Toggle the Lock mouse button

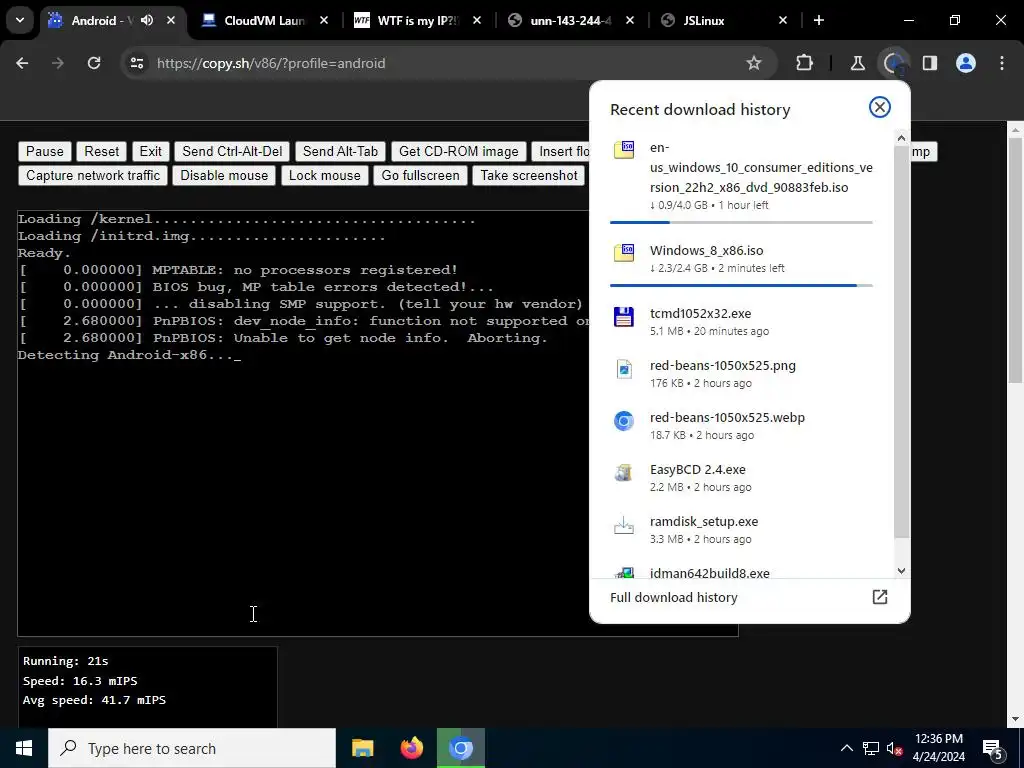(x=325, y=176)
